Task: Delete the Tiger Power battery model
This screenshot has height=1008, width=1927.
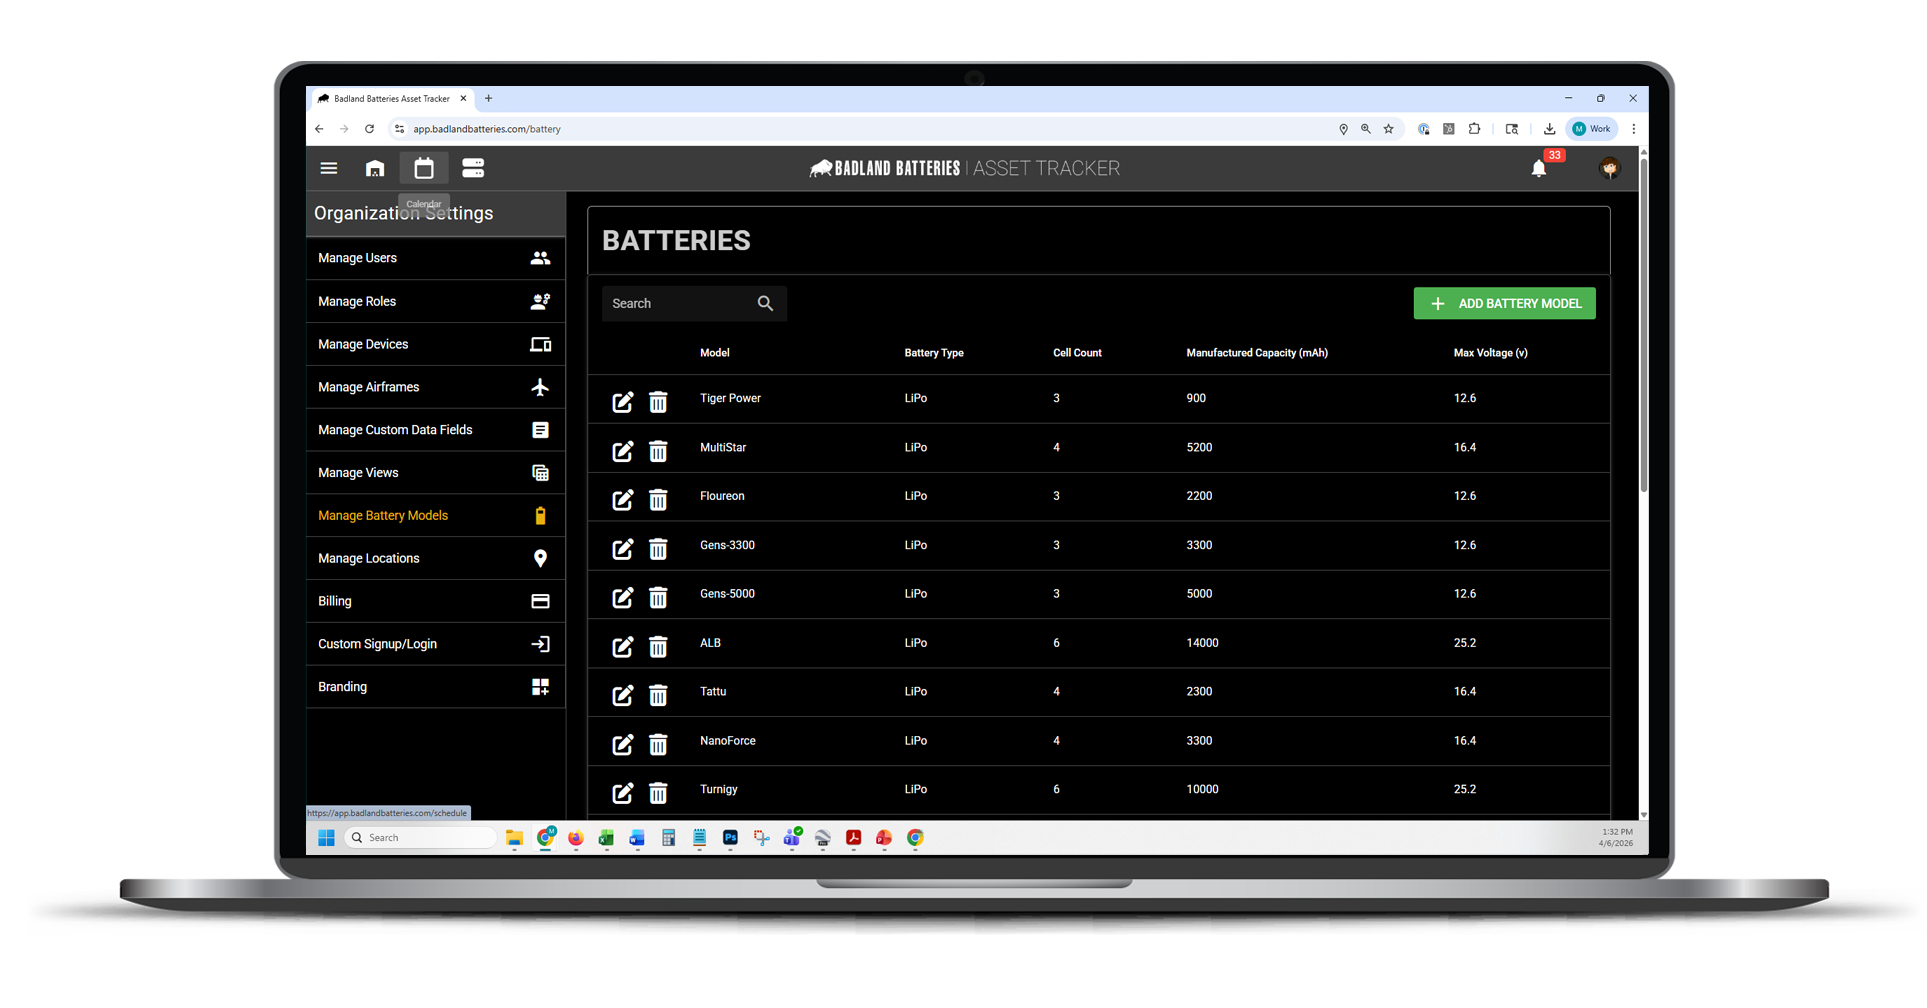Action: point(658,402)
